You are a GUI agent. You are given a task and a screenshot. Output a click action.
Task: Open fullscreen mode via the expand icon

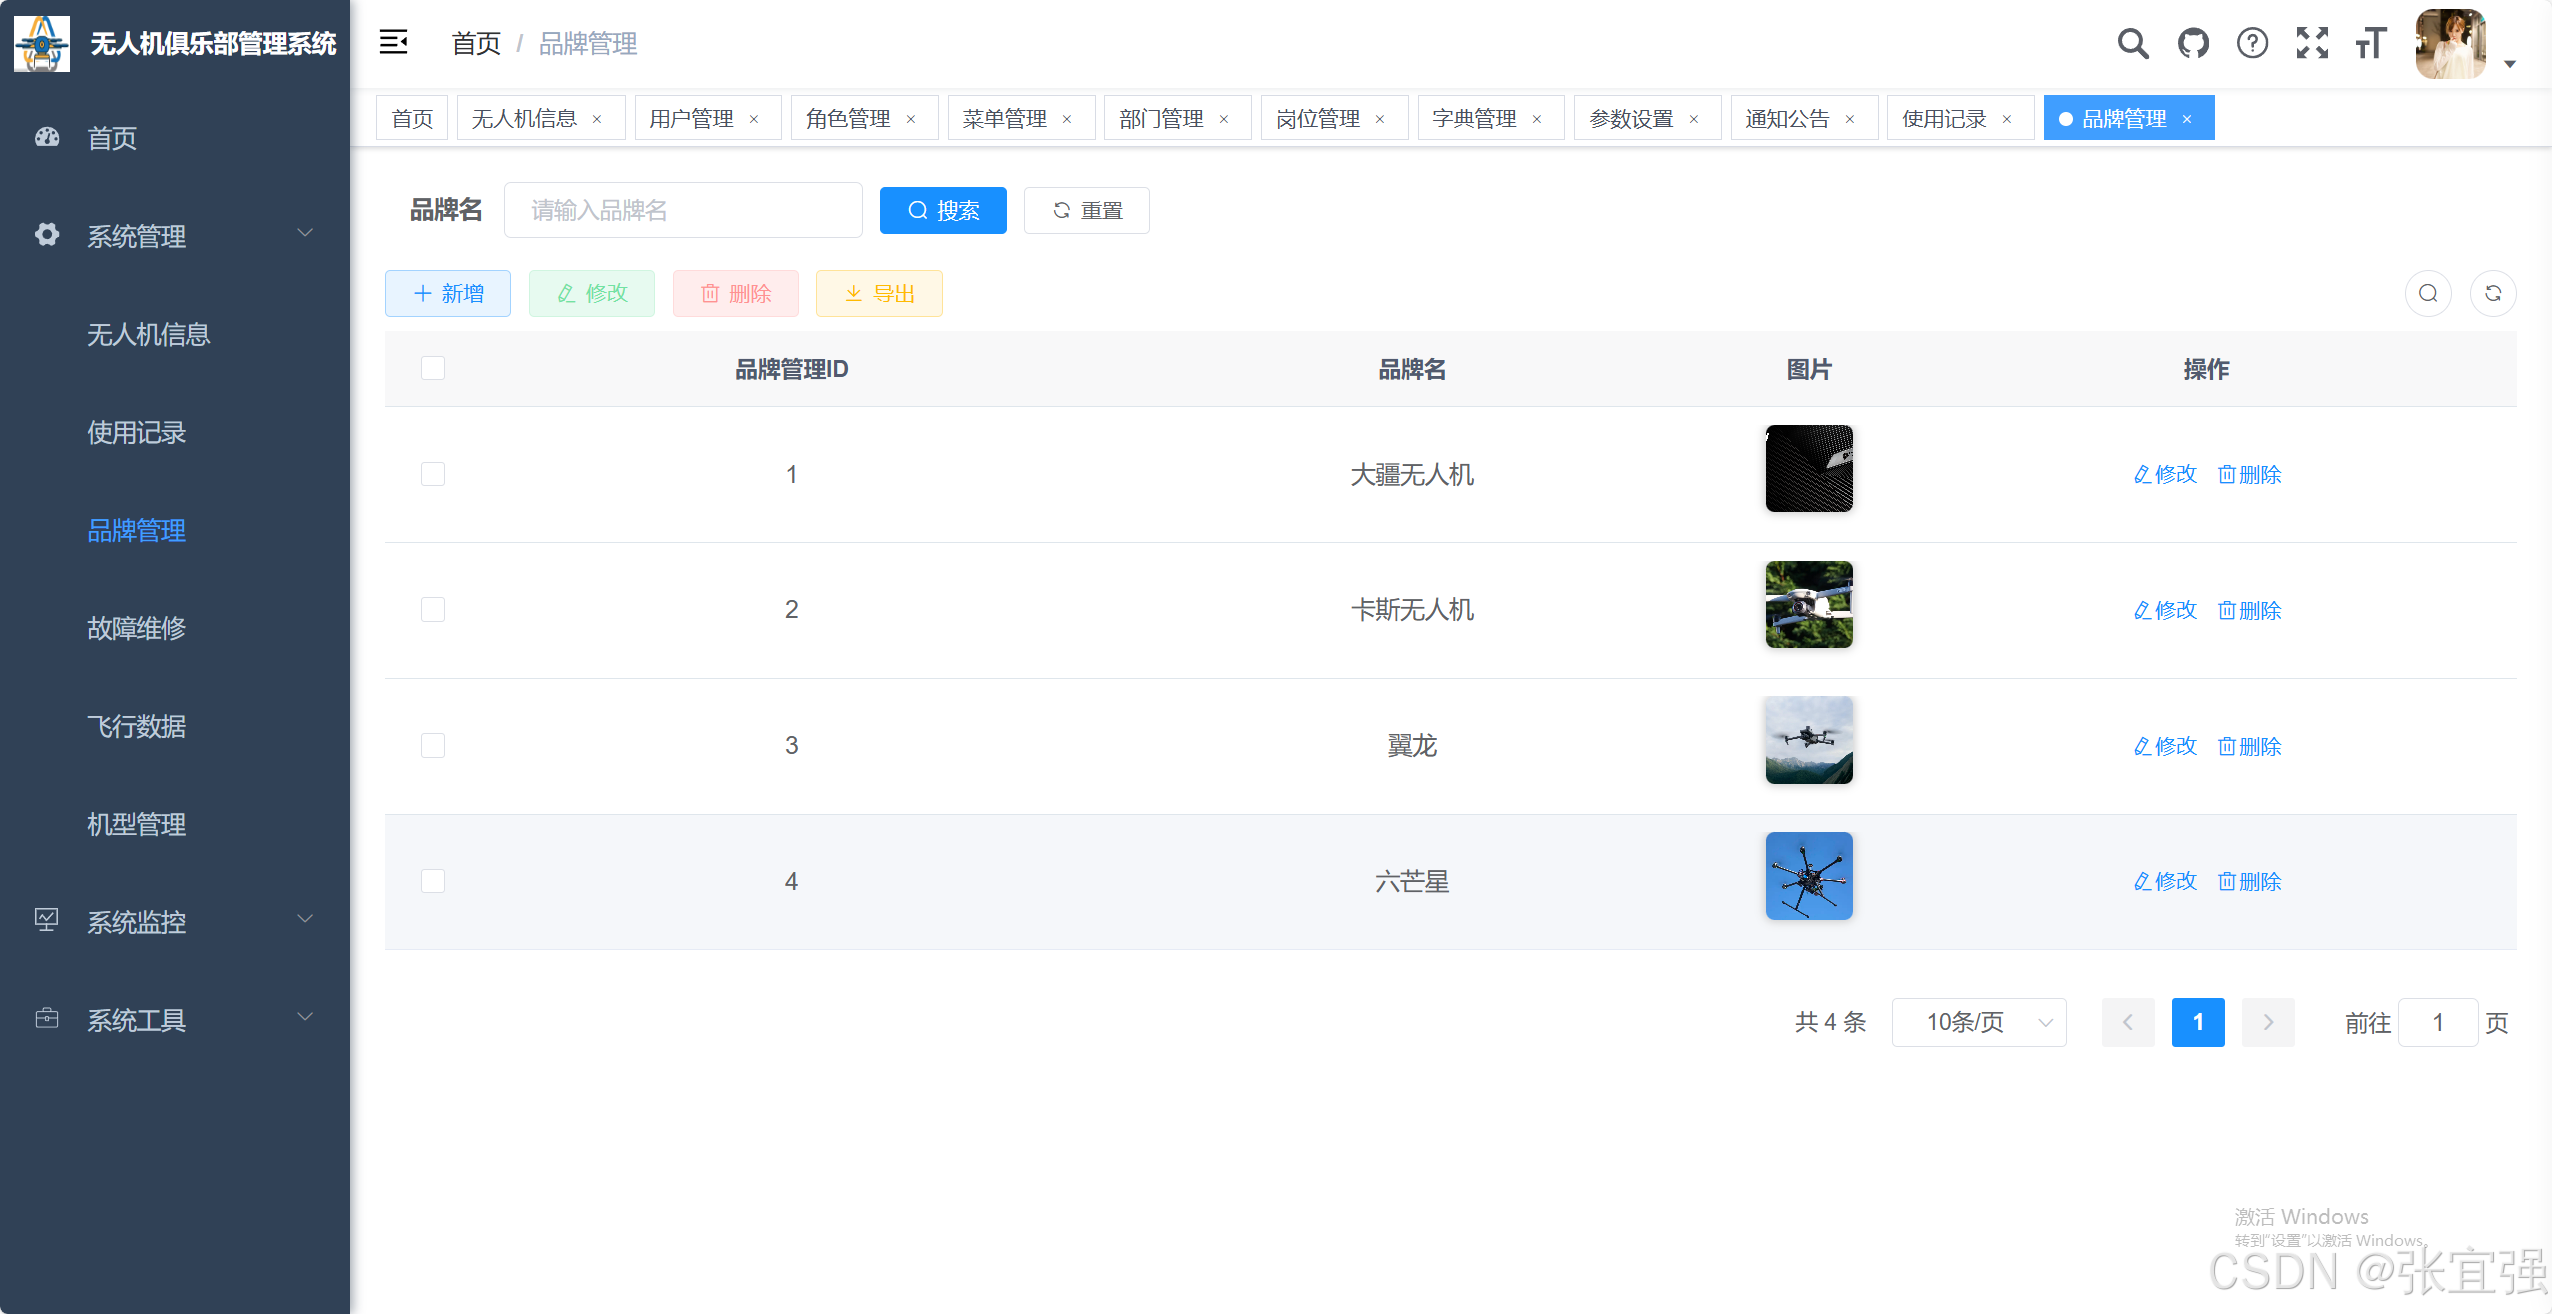point(2312,43)
